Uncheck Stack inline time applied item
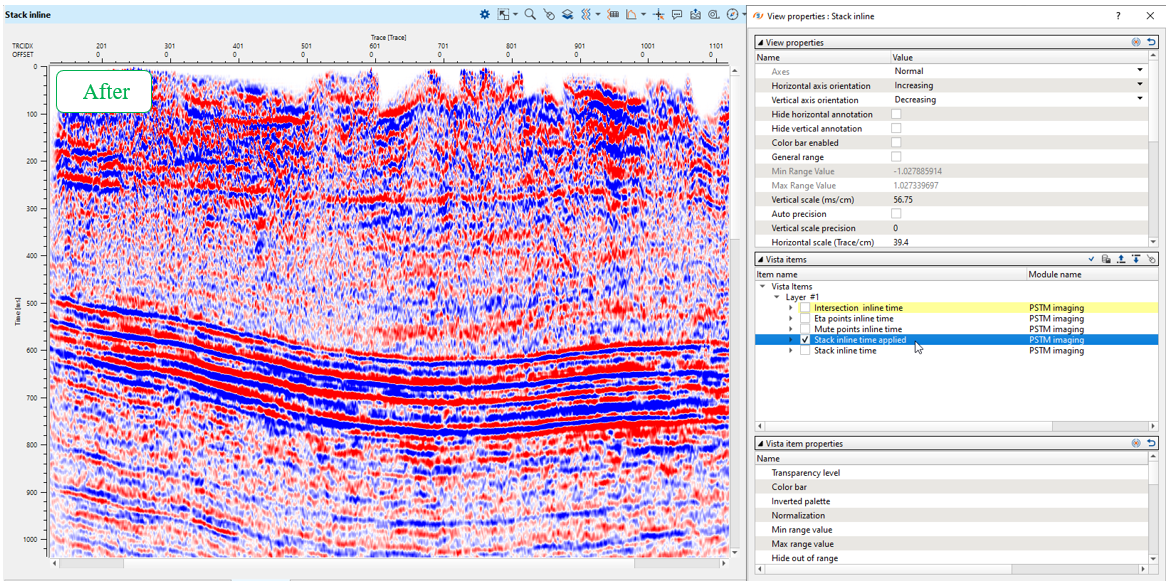Screen dimensions: 1170x586 tap(805, 340)
